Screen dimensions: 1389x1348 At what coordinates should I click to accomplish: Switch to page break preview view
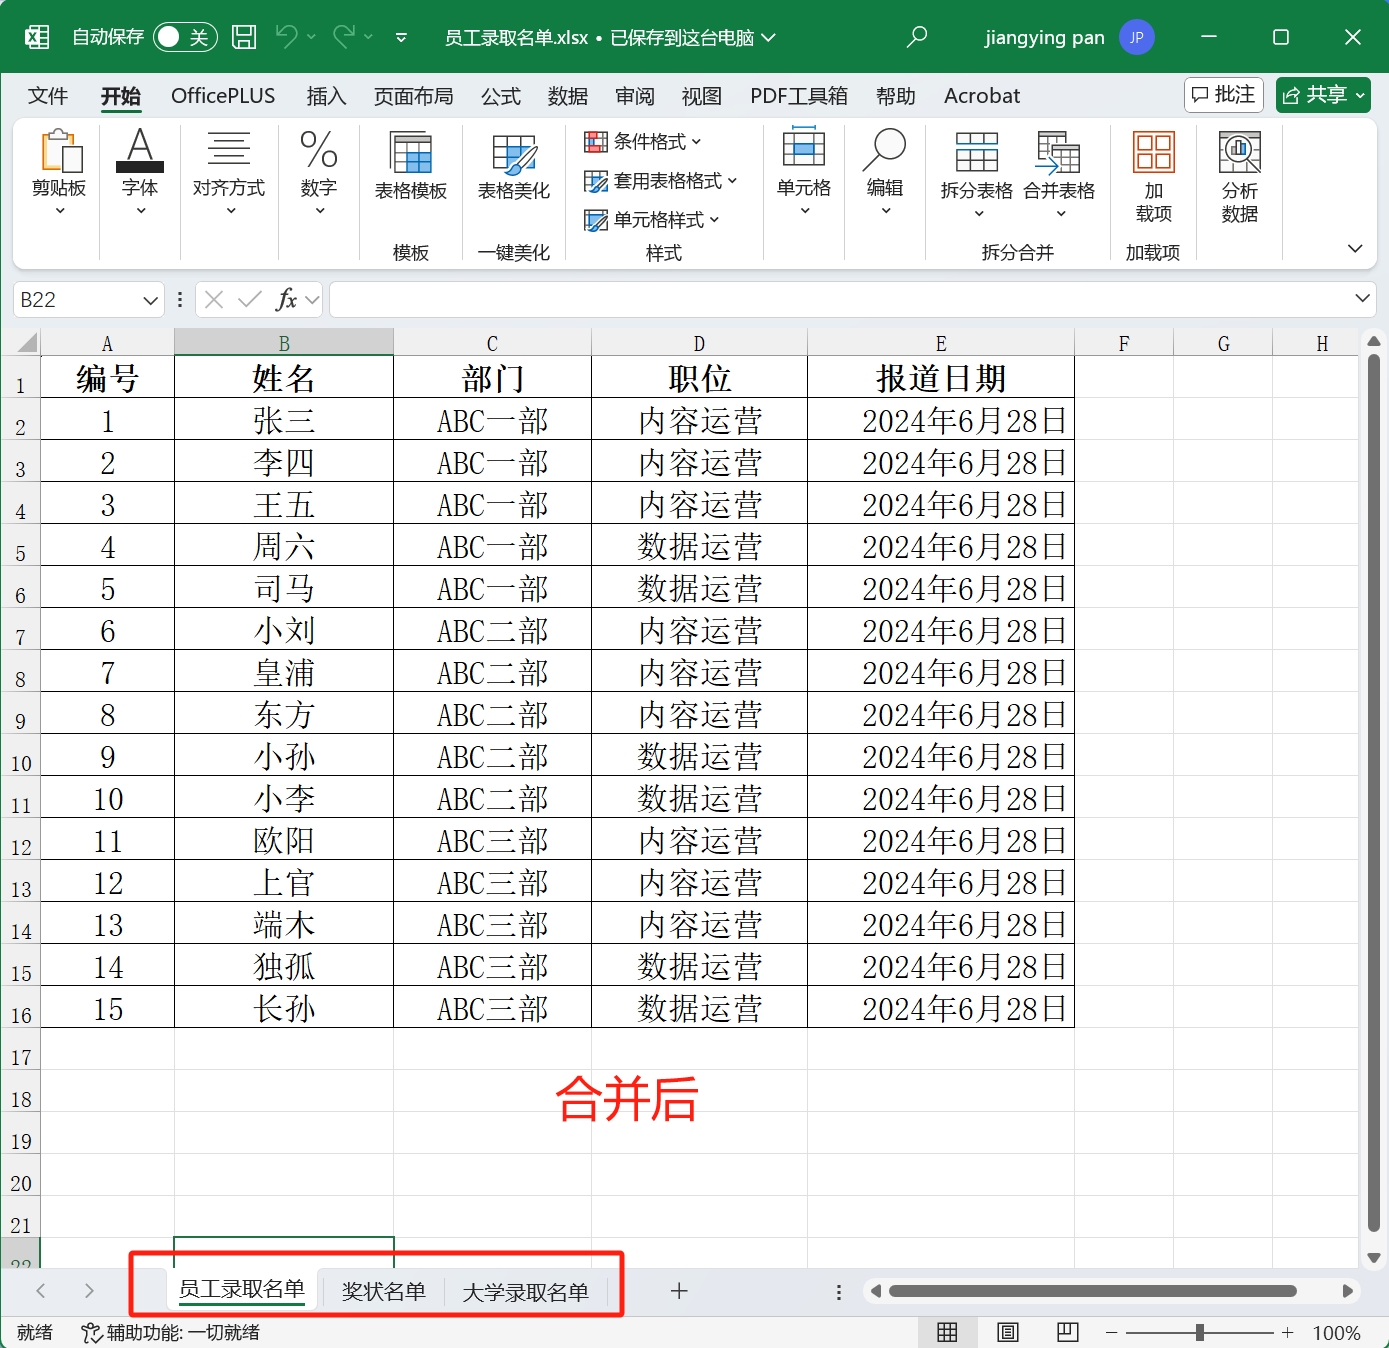tap(1068, 1332)
